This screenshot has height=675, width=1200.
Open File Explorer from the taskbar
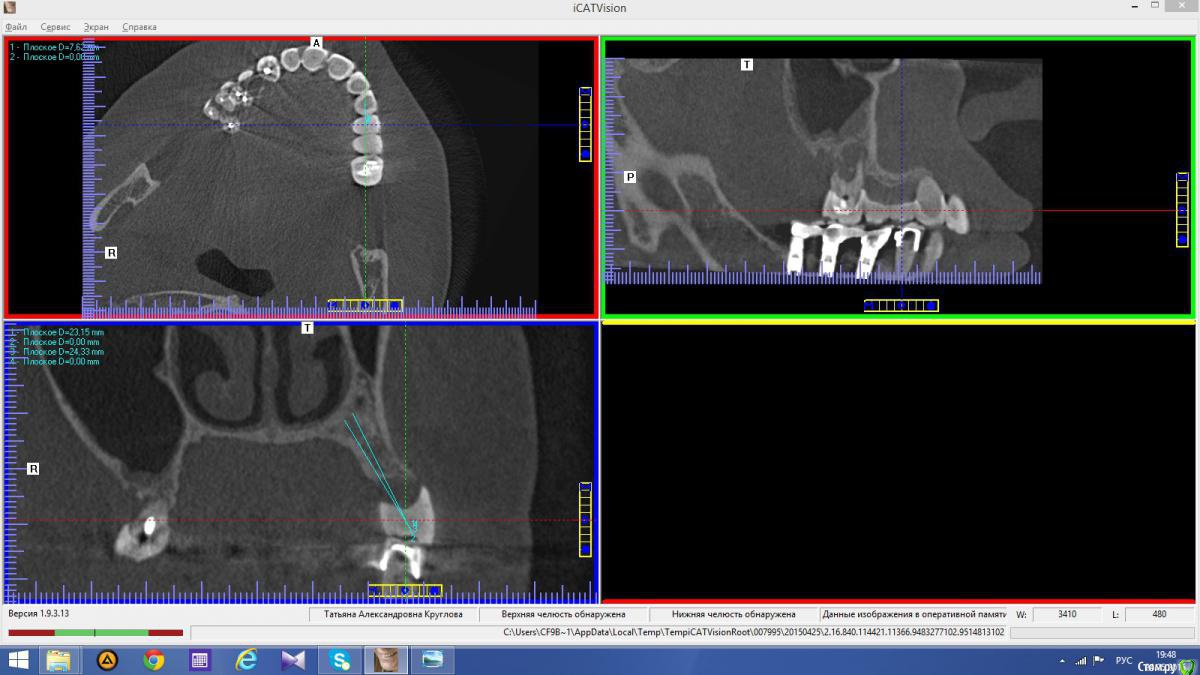point(59,660)
